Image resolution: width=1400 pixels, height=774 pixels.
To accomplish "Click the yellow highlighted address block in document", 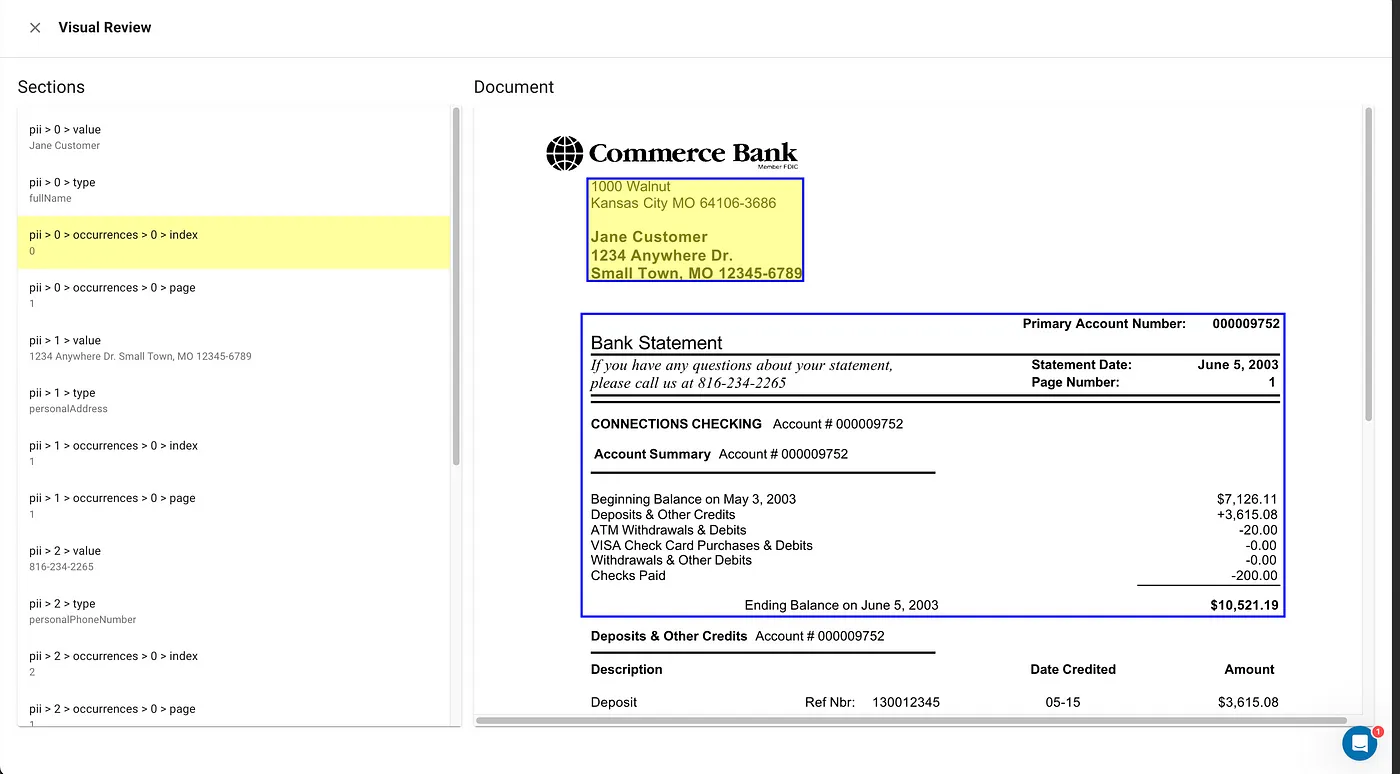I will tap(695, 230).
